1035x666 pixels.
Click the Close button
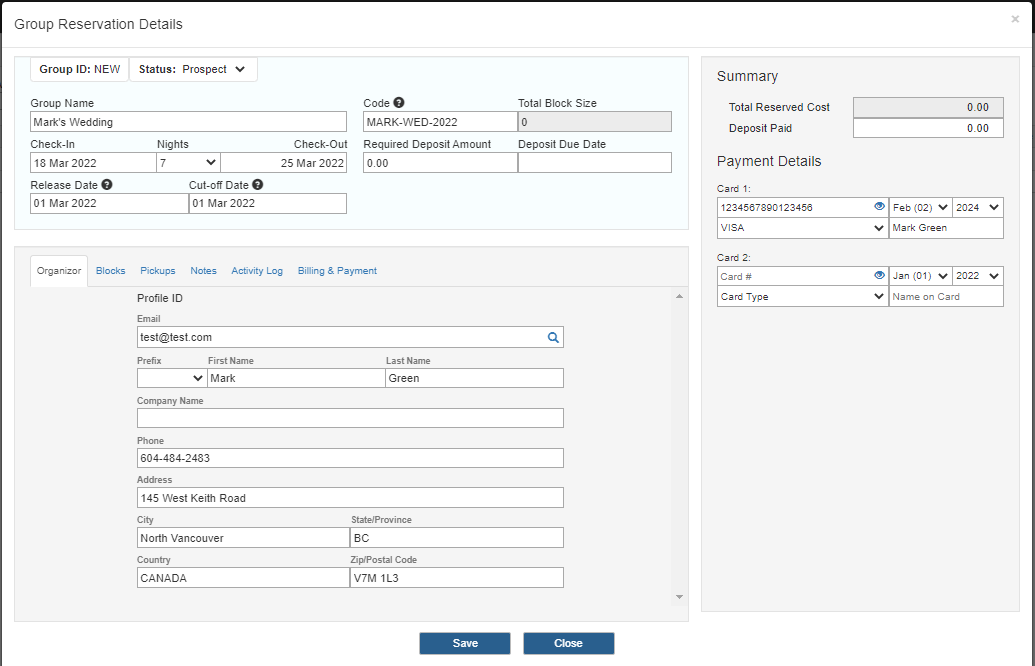[x=568, y=644]
